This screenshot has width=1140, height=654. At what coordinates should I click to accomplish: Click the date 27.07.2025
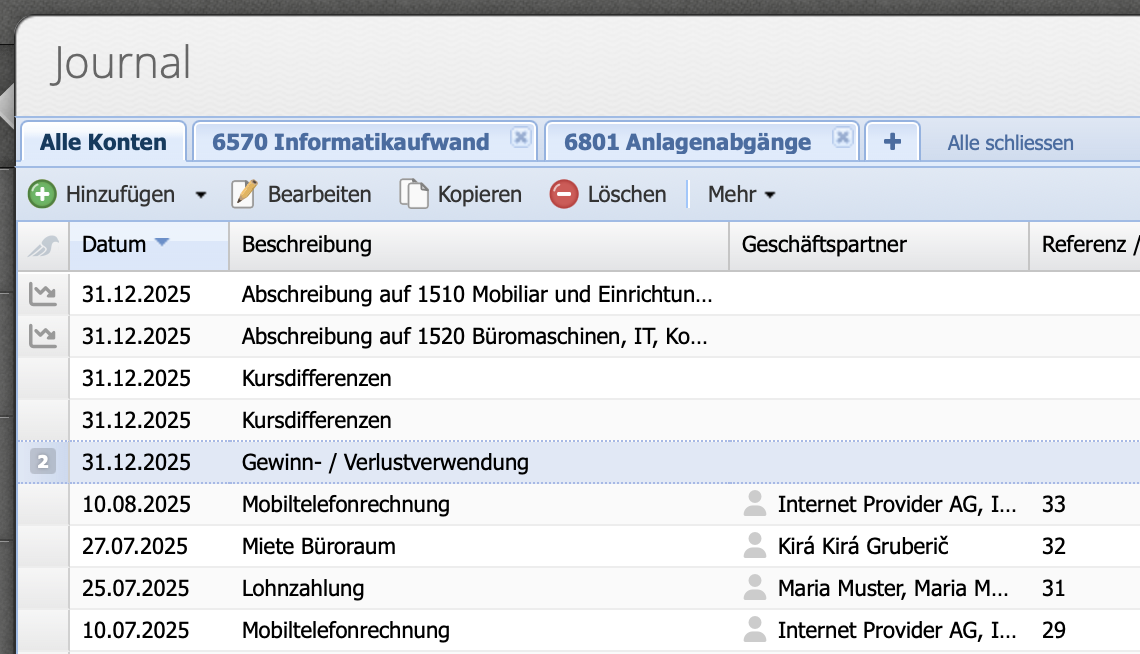tap(135, 546)
